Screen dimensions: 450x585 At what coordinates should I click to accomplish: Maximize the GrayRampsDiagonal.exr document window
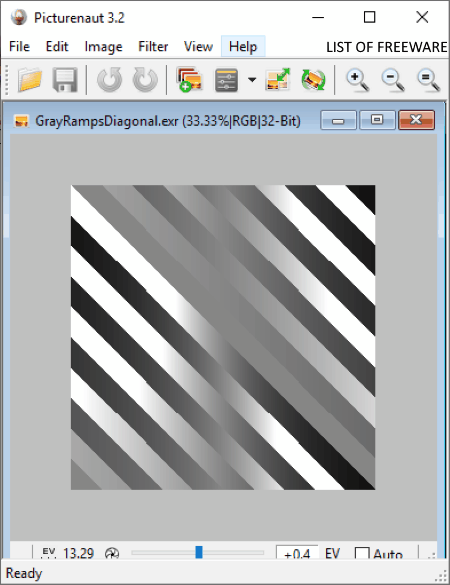point(377,120)
